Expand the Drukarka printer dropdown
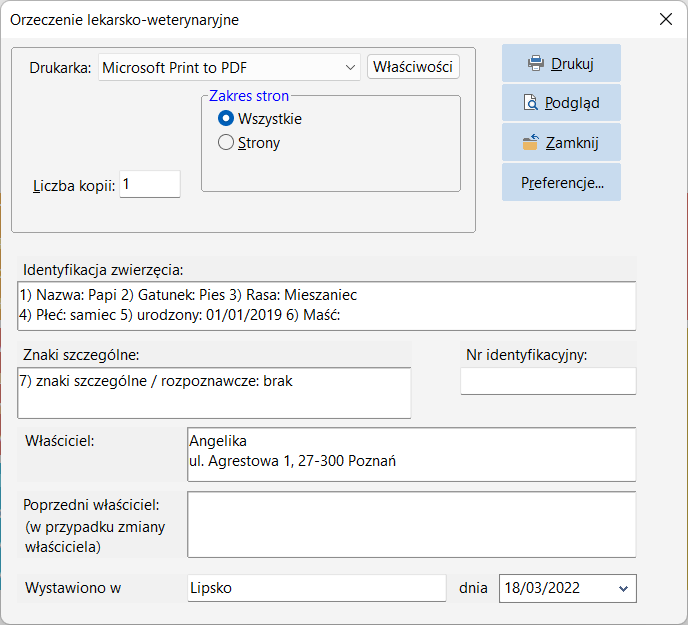Screen dimensions: 688x625 point(350,68)
